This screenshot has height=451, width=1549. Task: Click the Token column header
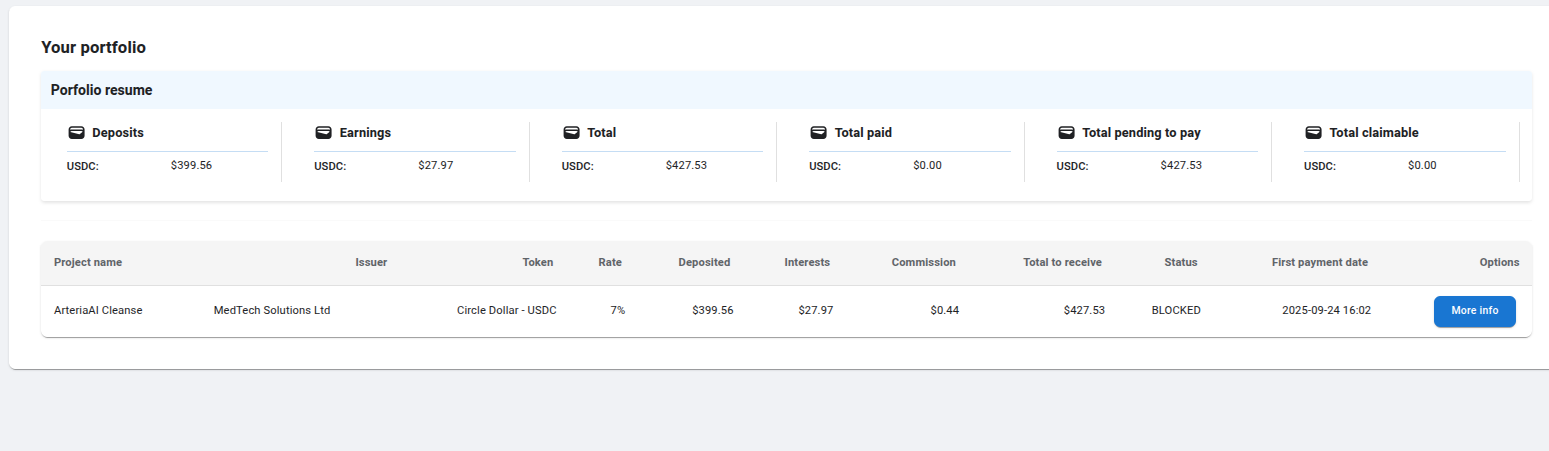tap(537, 263)
